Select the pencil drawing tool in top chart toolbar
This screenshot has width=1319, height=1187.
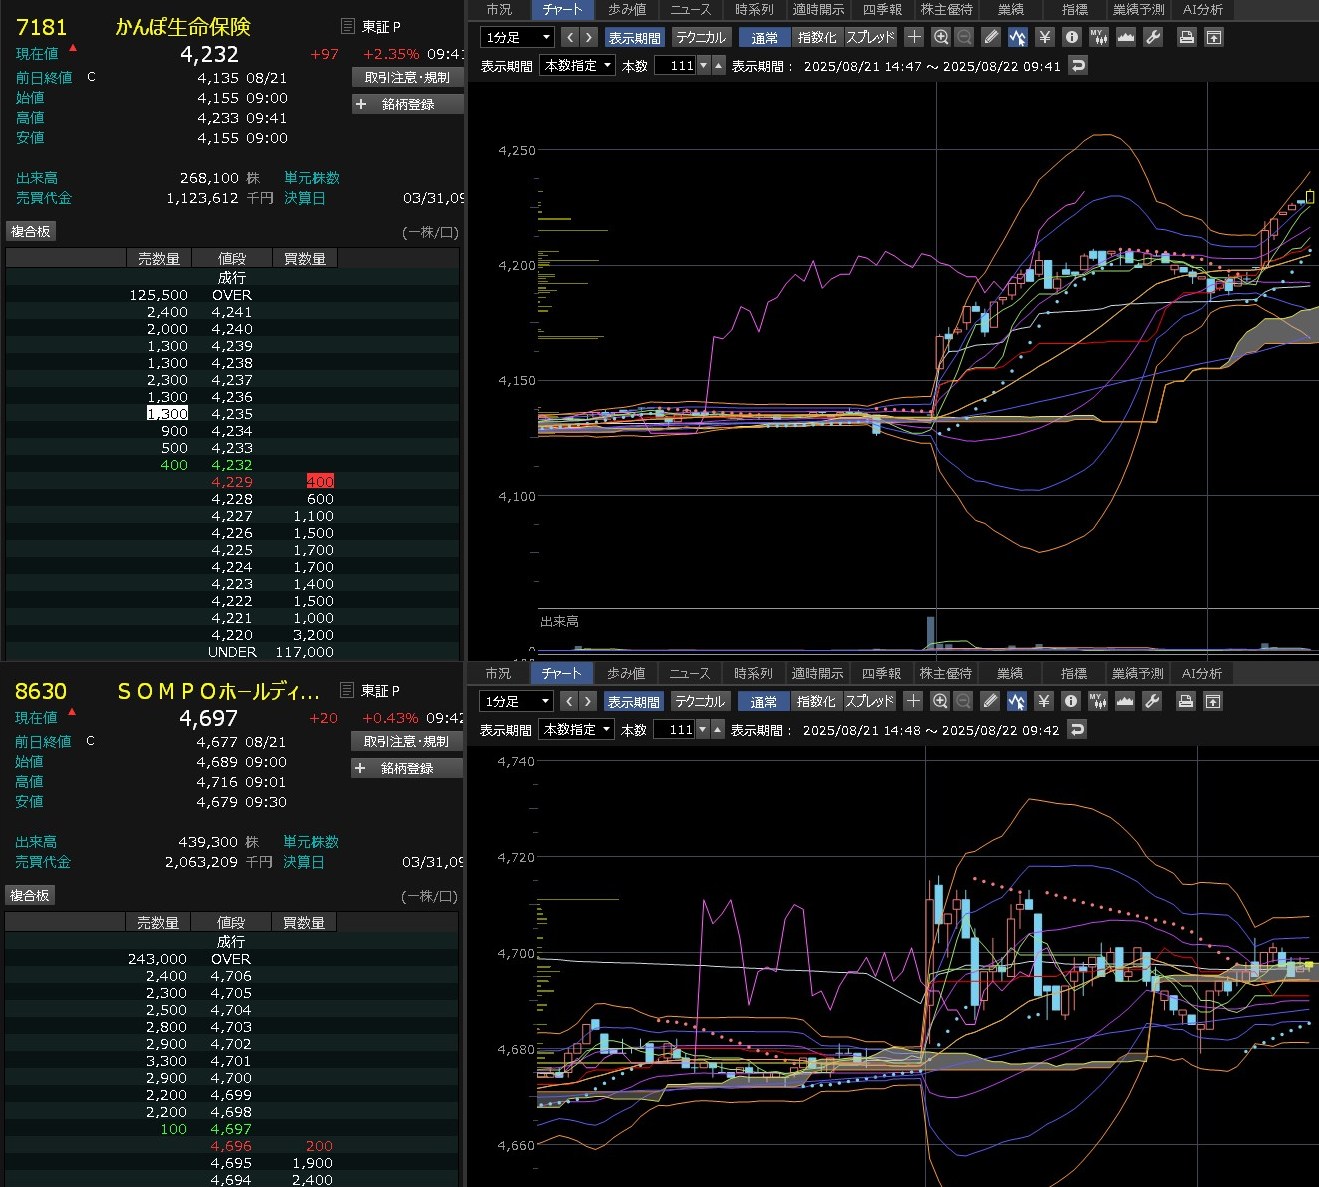pos(991,37)
